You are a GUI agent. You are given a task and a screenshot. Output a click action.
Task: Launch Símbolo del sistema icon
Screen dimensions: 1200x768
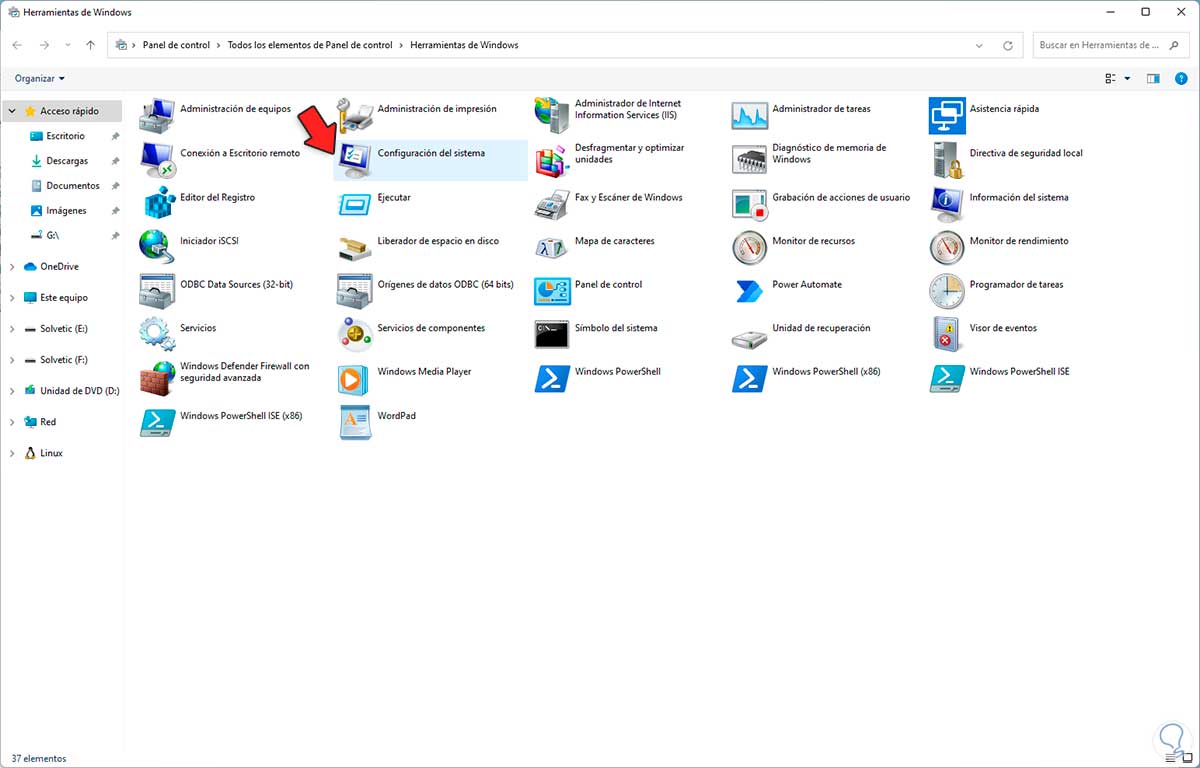point(552,334)
